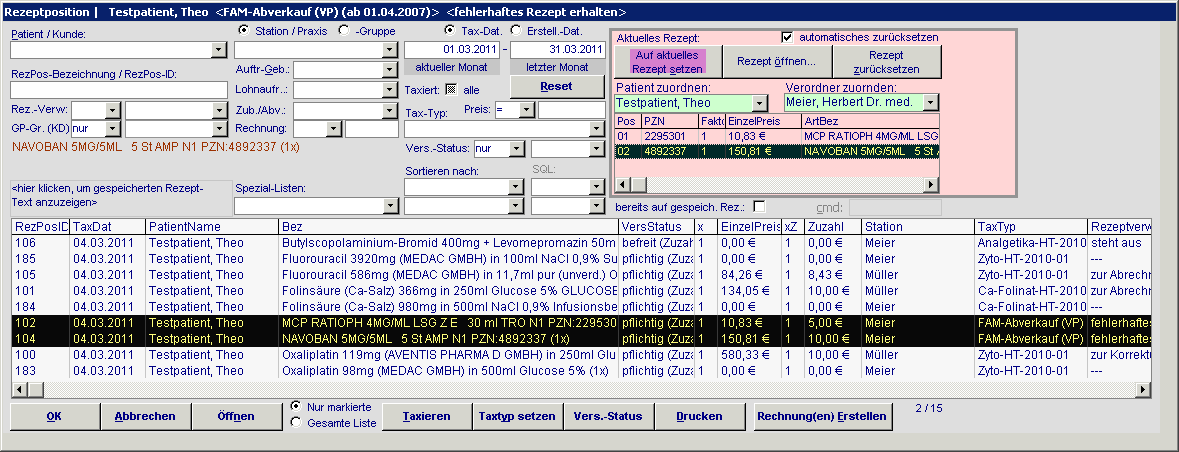Sort by the PatientName column header
This screenshot has height=452, width=1179.
pos(212,226)
